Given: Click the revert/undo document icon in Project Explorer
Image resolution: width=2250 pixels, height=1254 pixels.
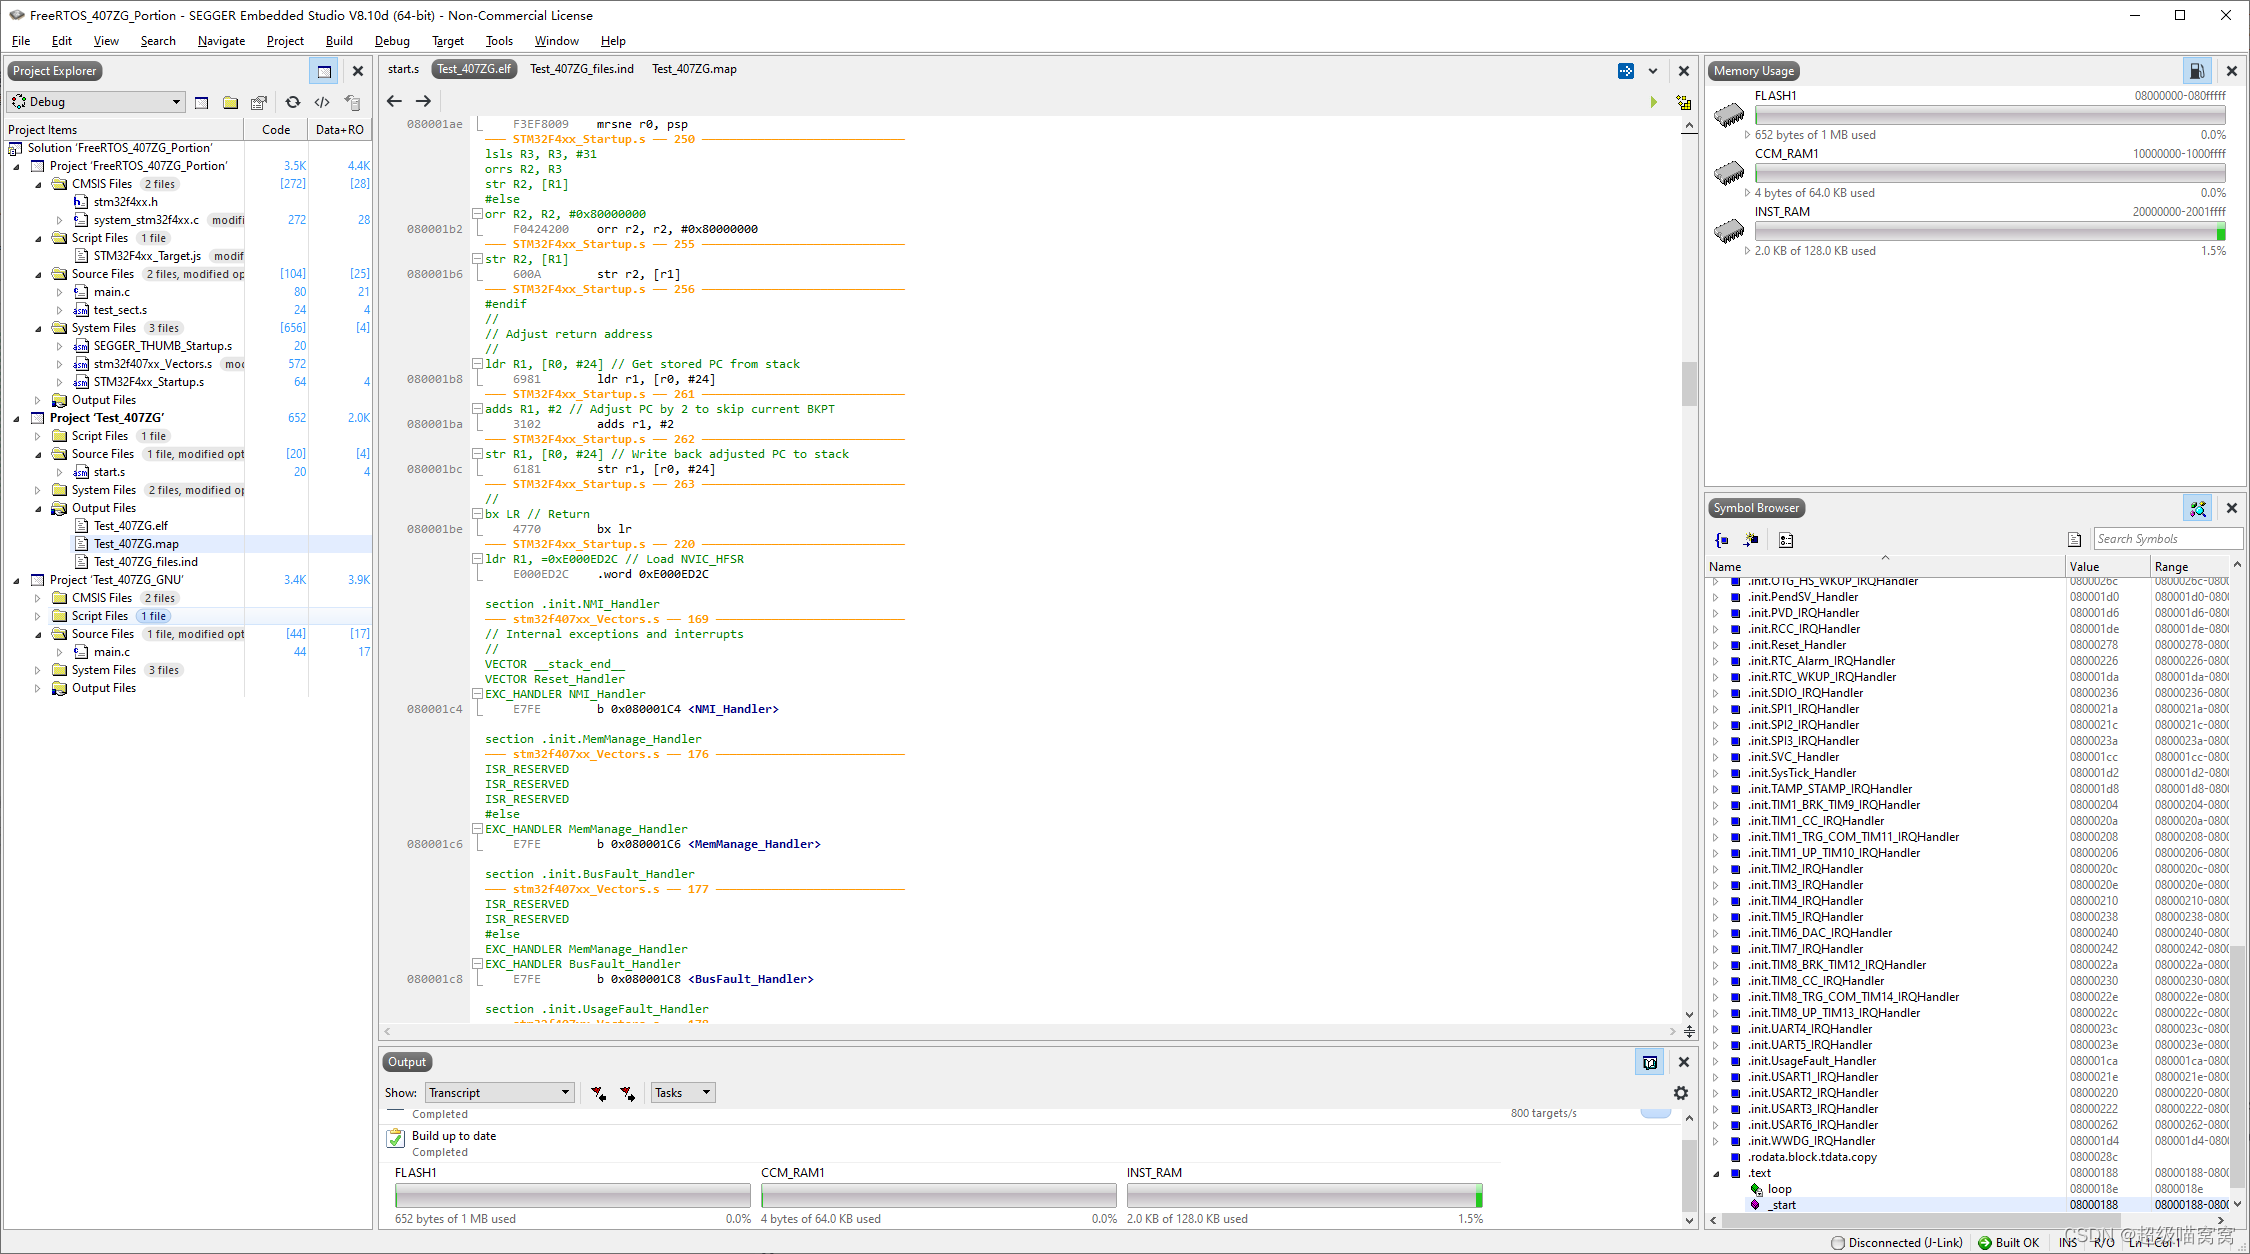Looking at the screenshot, I should (352, 102).
